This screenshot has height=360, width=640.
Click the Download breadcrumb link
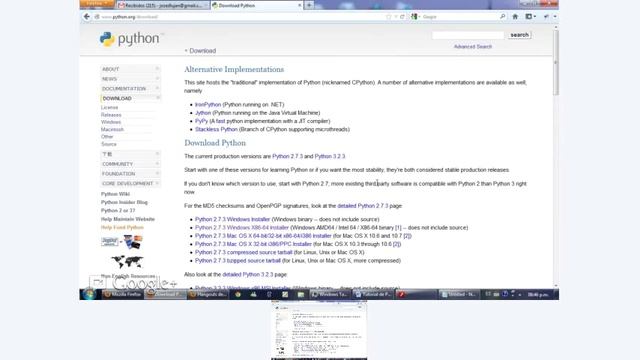point(202,51)
